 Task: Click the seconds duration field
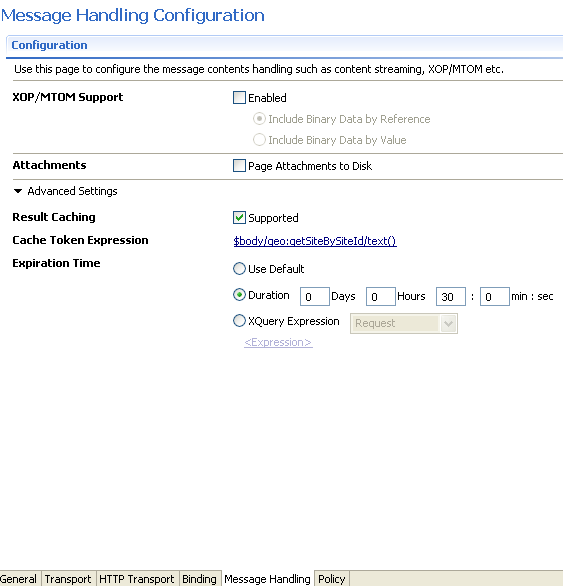point(495,297)
